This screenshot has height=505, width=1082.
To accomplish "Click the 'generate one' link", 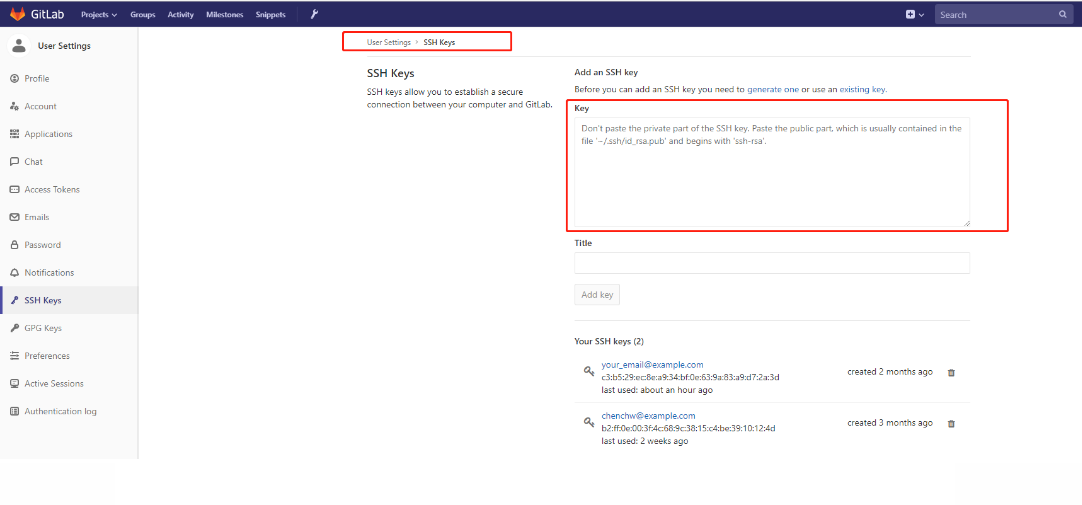I will (773, 90).
